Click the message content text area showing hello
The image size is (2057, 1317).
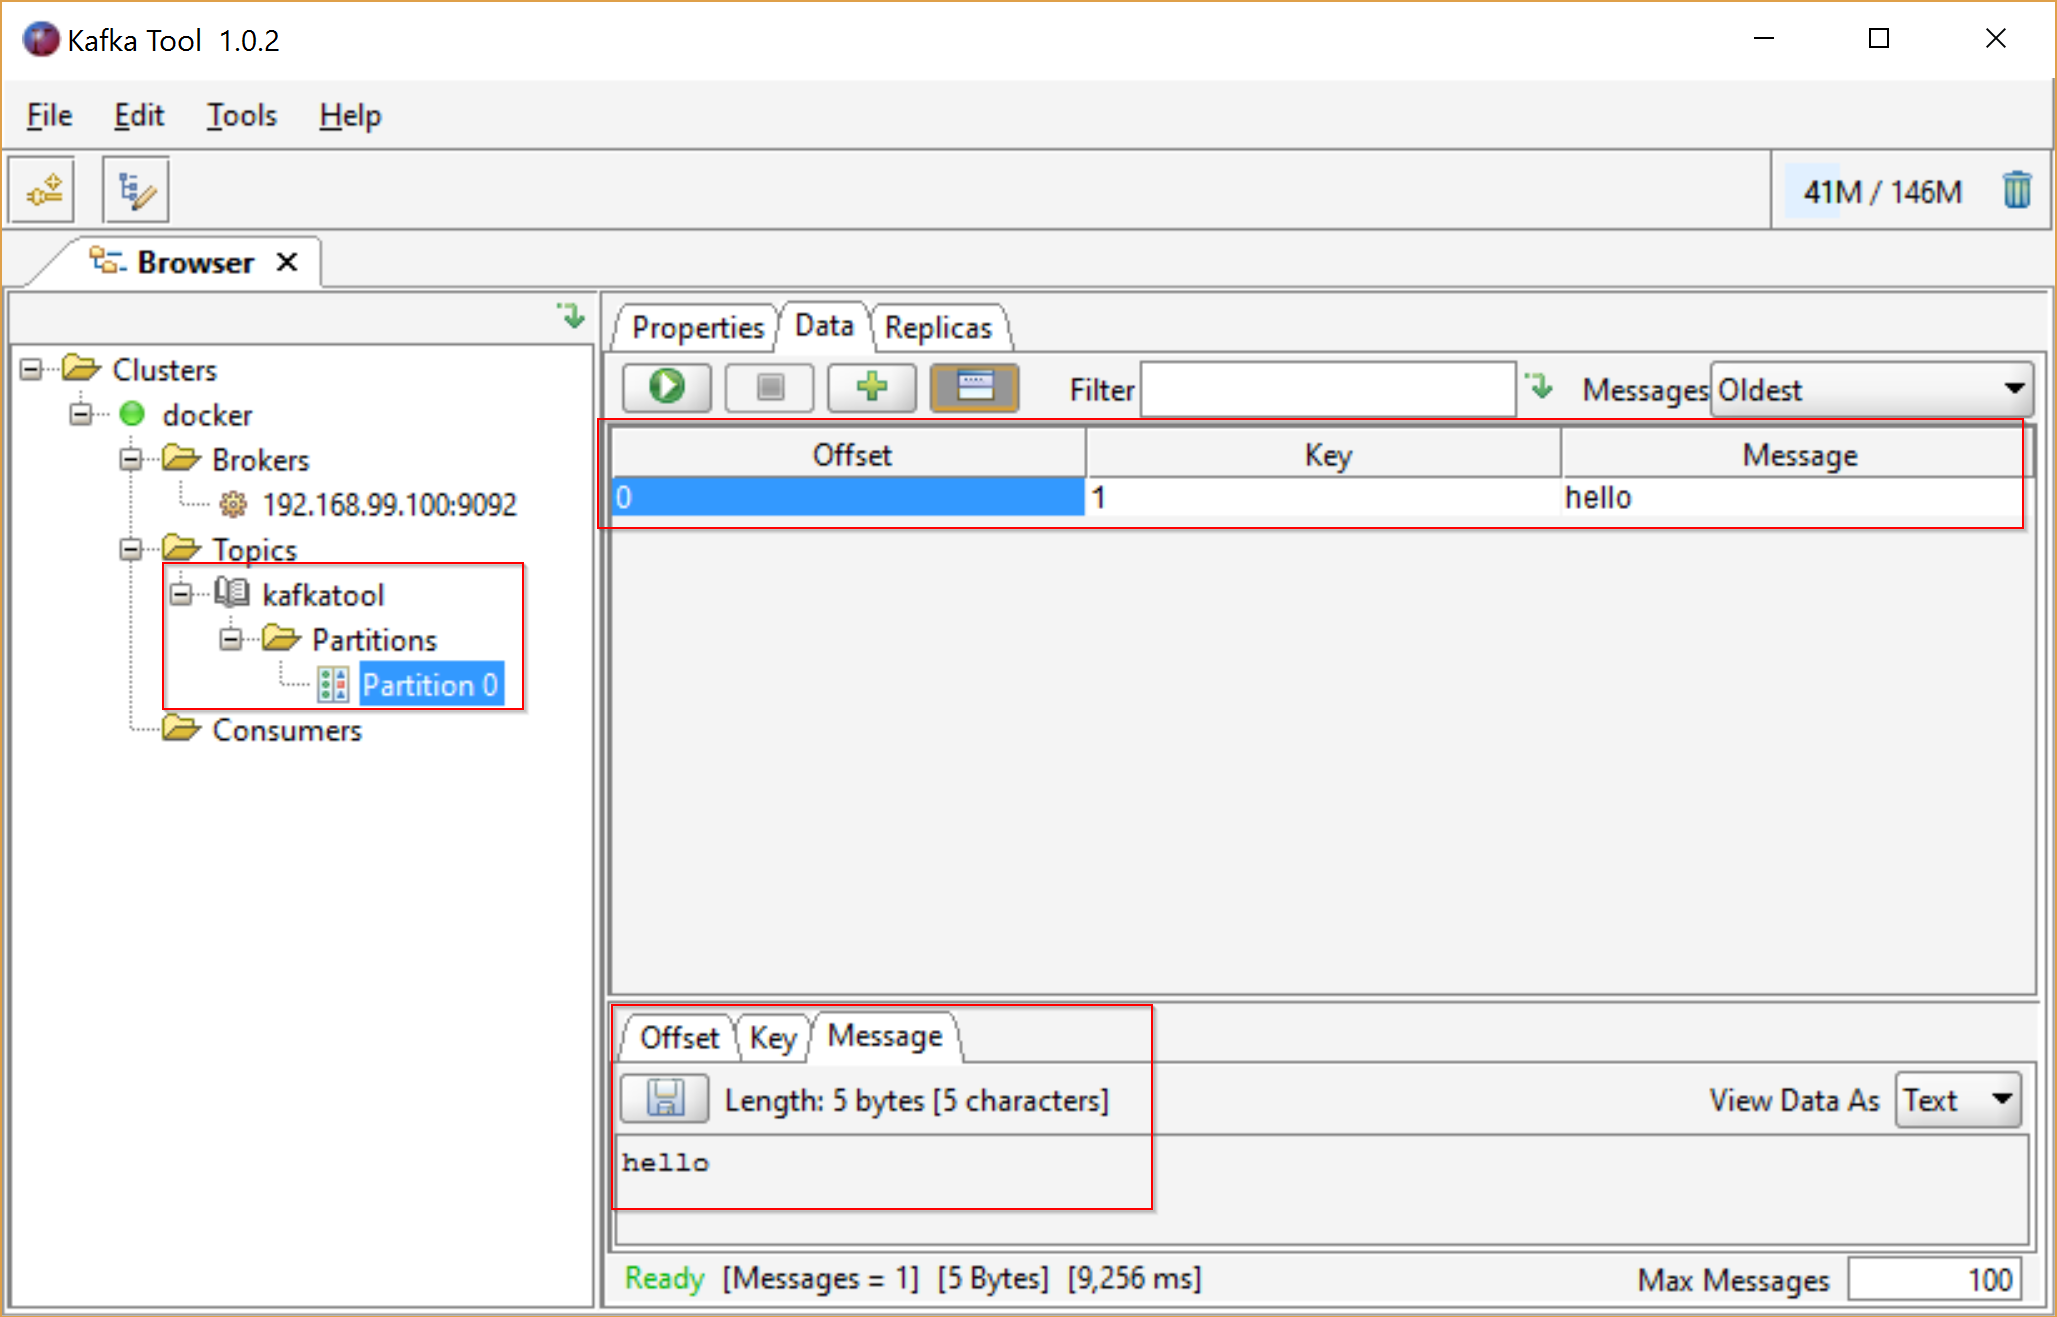(x=1320, y=1188)
